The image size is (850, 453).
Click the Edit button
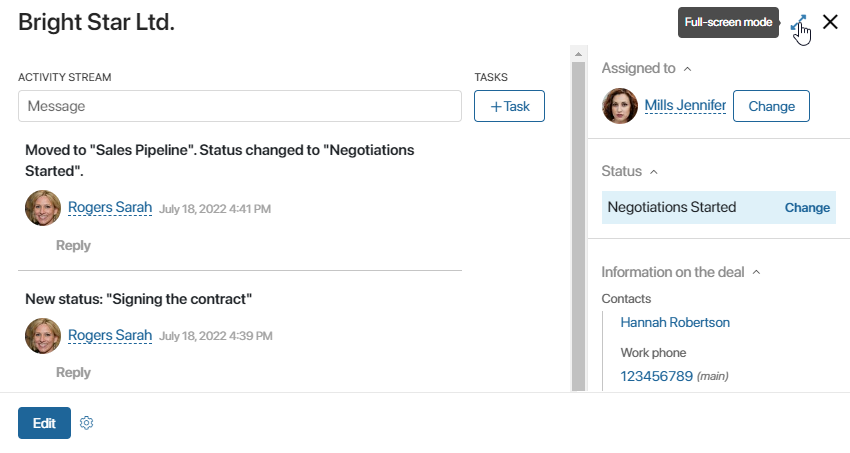pyautogui.click(x=44, y=423)
